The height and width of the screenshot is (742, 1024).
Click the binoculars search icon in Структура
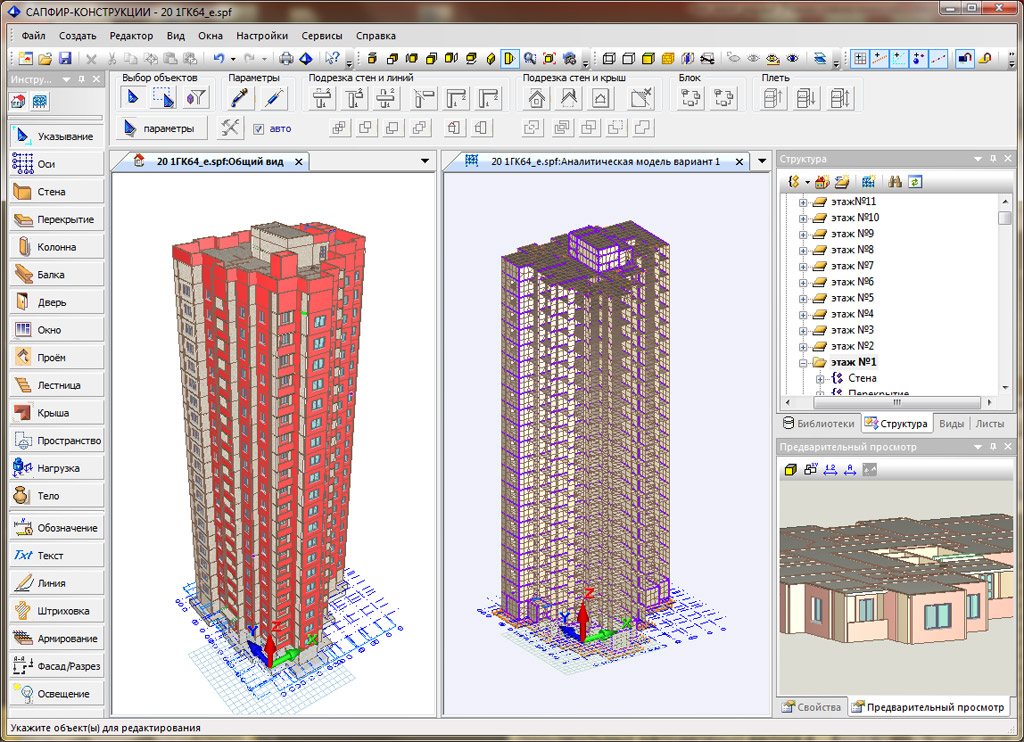(895, 182)
